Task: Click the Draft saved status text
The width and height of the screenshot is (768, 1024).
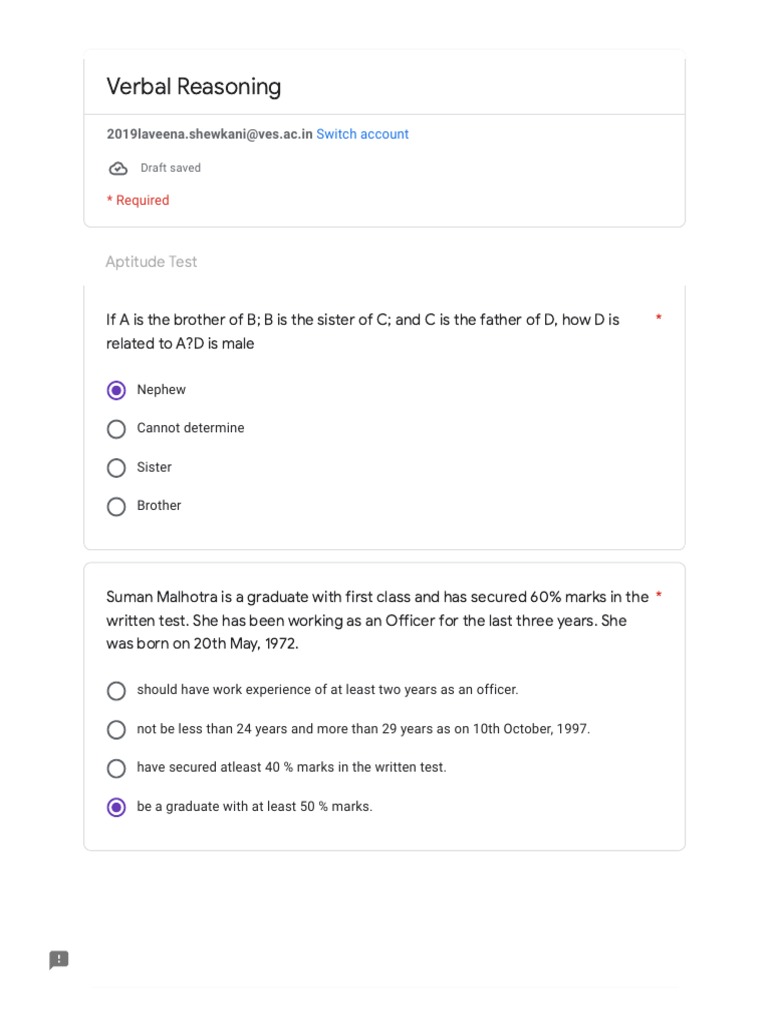Action: (170, 168)
